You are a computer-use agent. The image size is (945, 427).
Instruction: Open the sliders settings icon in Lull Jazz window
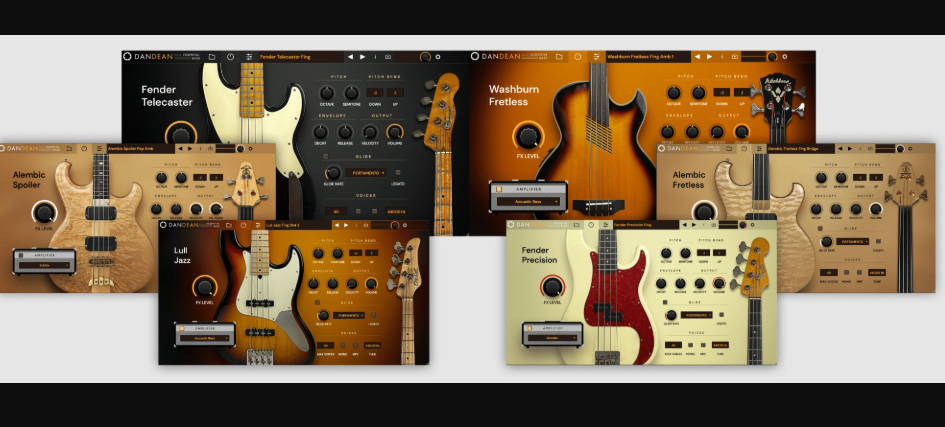258,225
